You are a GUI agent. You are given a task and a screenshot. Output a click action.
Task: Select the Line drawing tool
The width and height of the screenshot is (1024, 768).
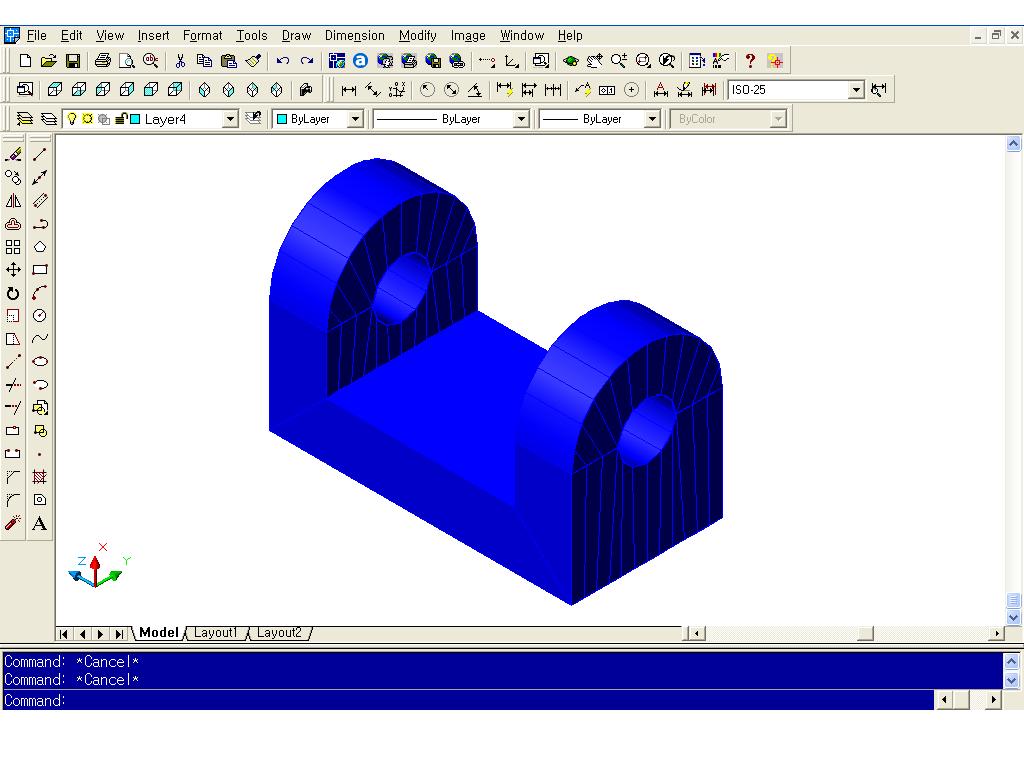click(x=40, y=155)
